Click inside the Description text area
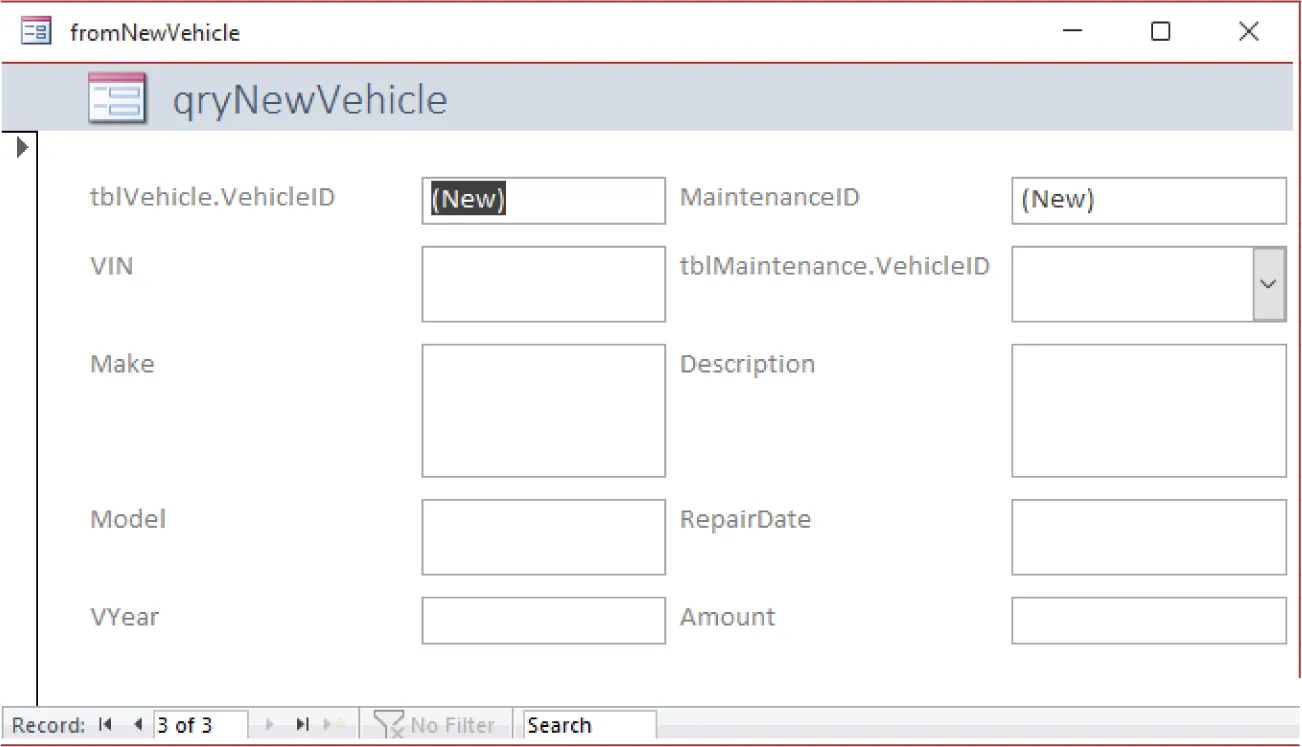The width and height of the screenshot is (1302, 747). point(1148,409)
